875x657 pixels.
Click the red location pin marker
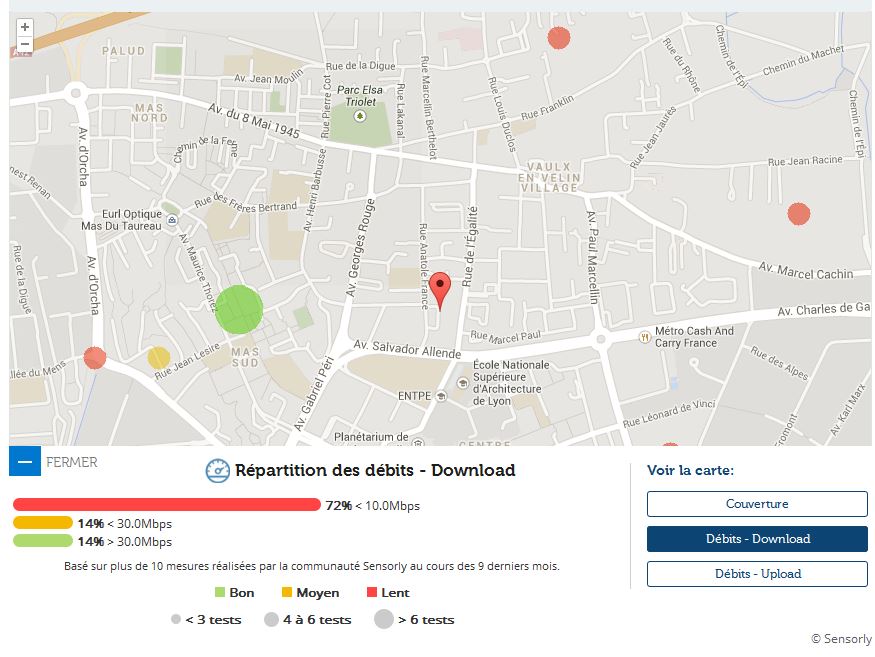coord(440,291)
